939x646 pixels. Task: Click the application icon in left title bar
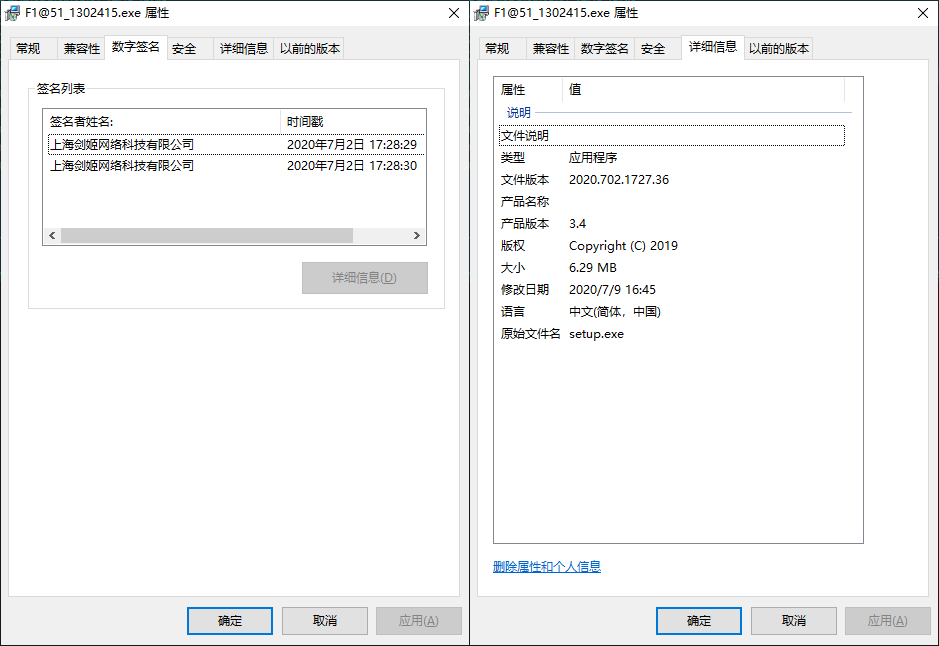pyautogui.click(x=11, y=13)
